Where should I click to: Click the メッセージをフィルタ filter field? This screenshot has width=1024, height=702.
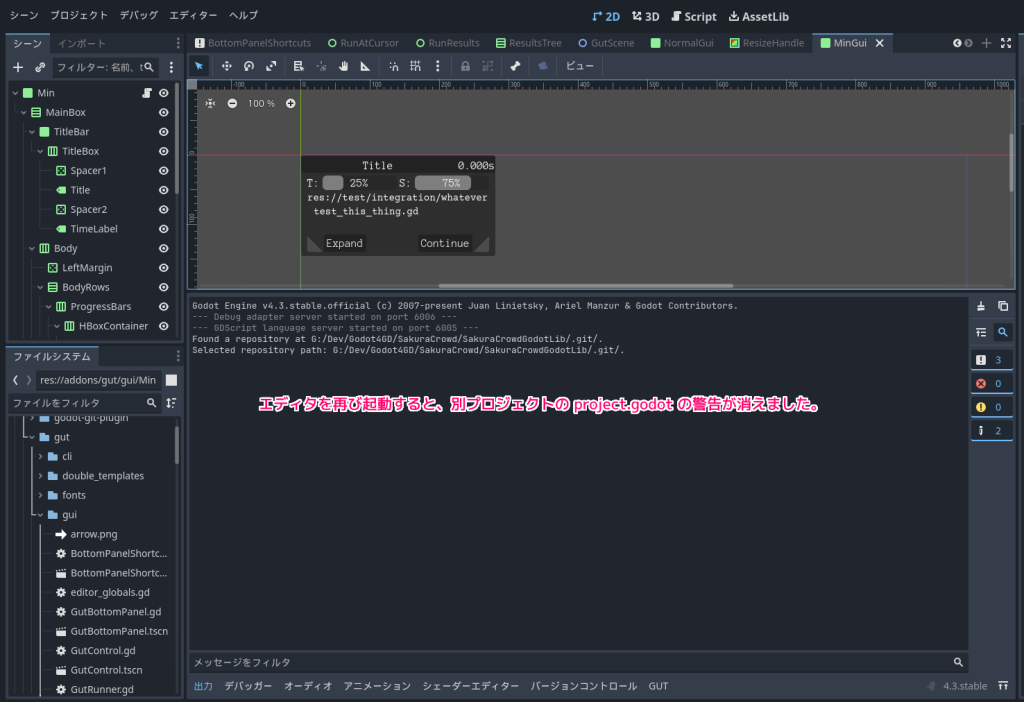tap(570, 662)
